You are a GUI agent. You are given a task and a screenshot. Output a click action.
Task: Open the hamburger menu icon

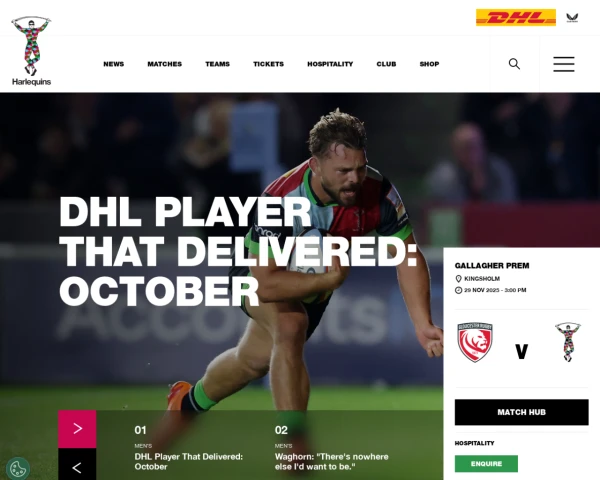pos(564,64)
